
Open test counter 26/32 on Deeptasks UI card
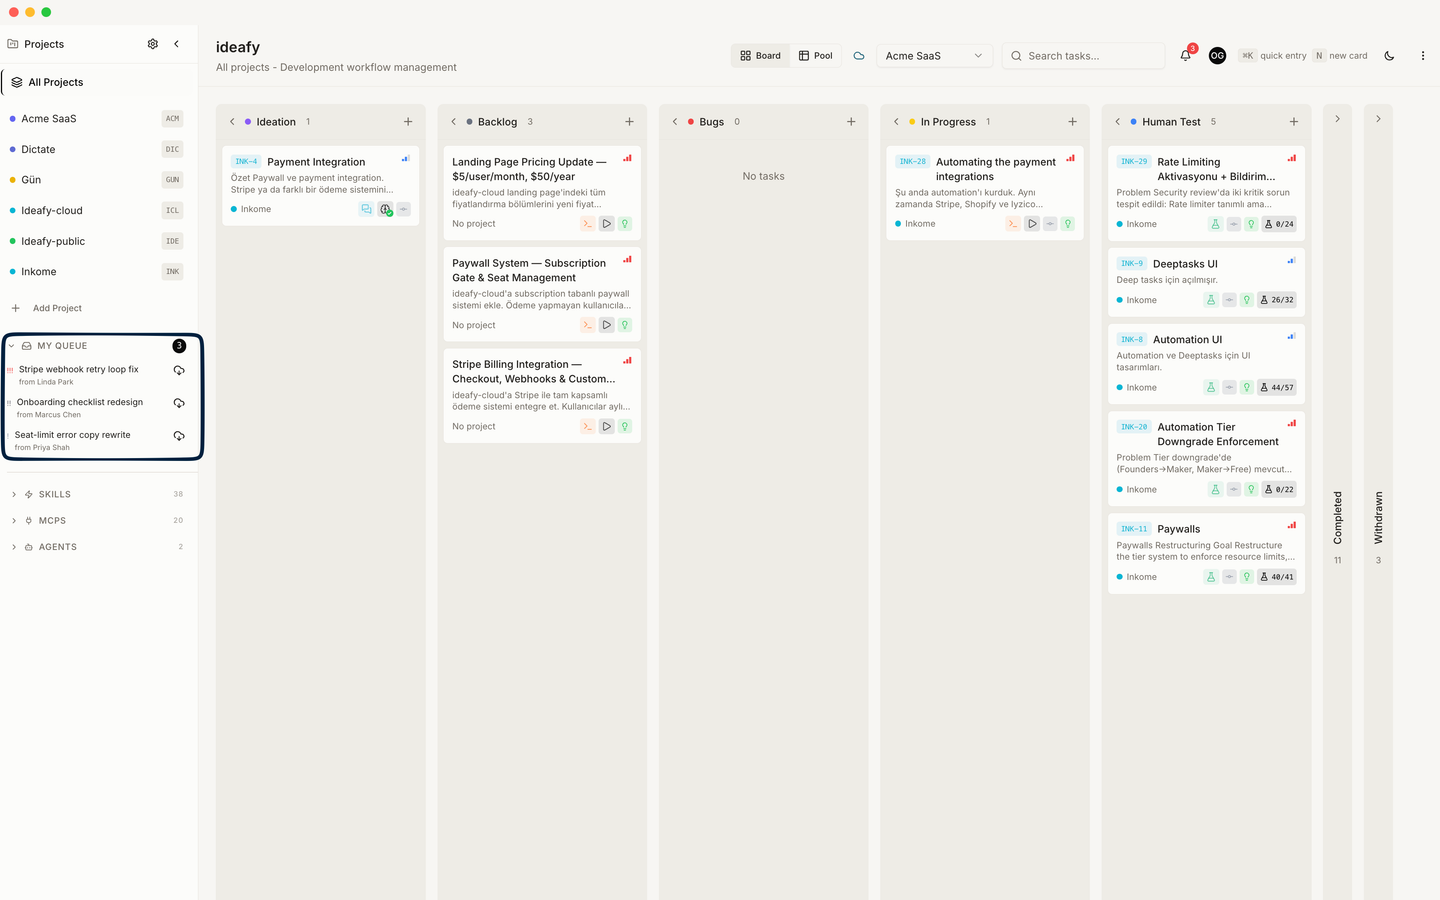(x=1277, y=300)
